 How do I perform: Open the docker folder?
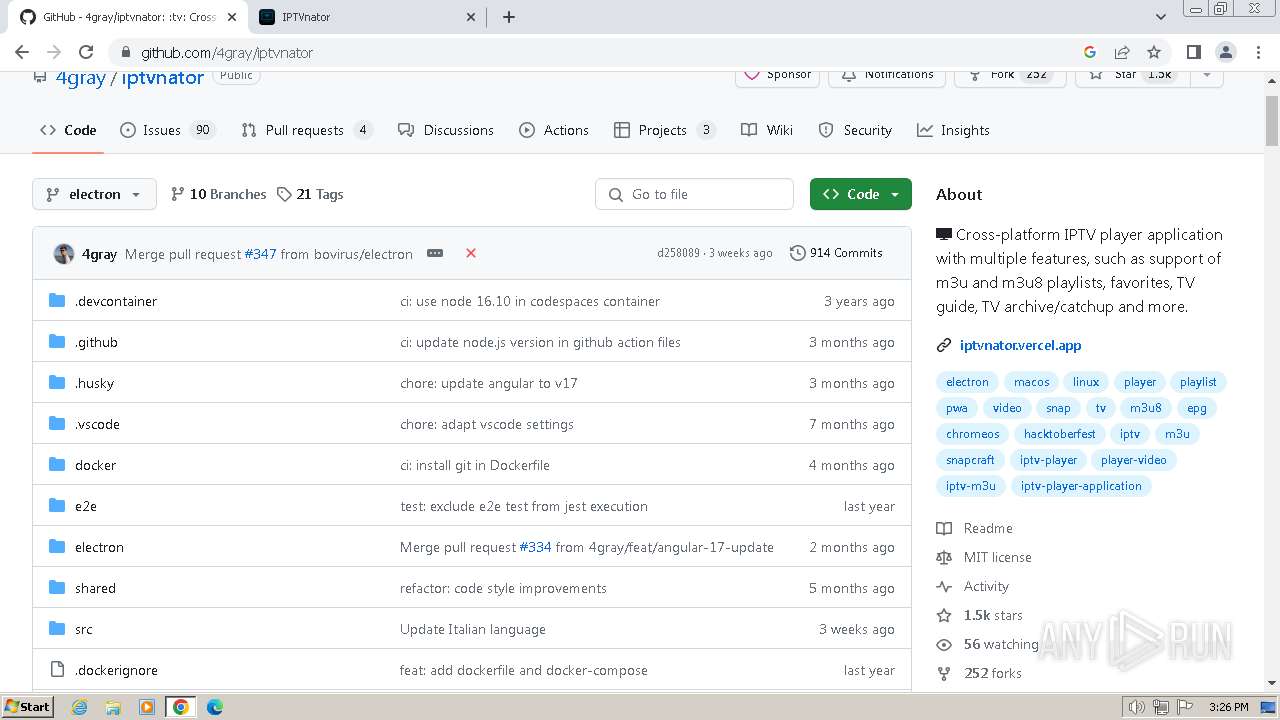tap(95, 465)
